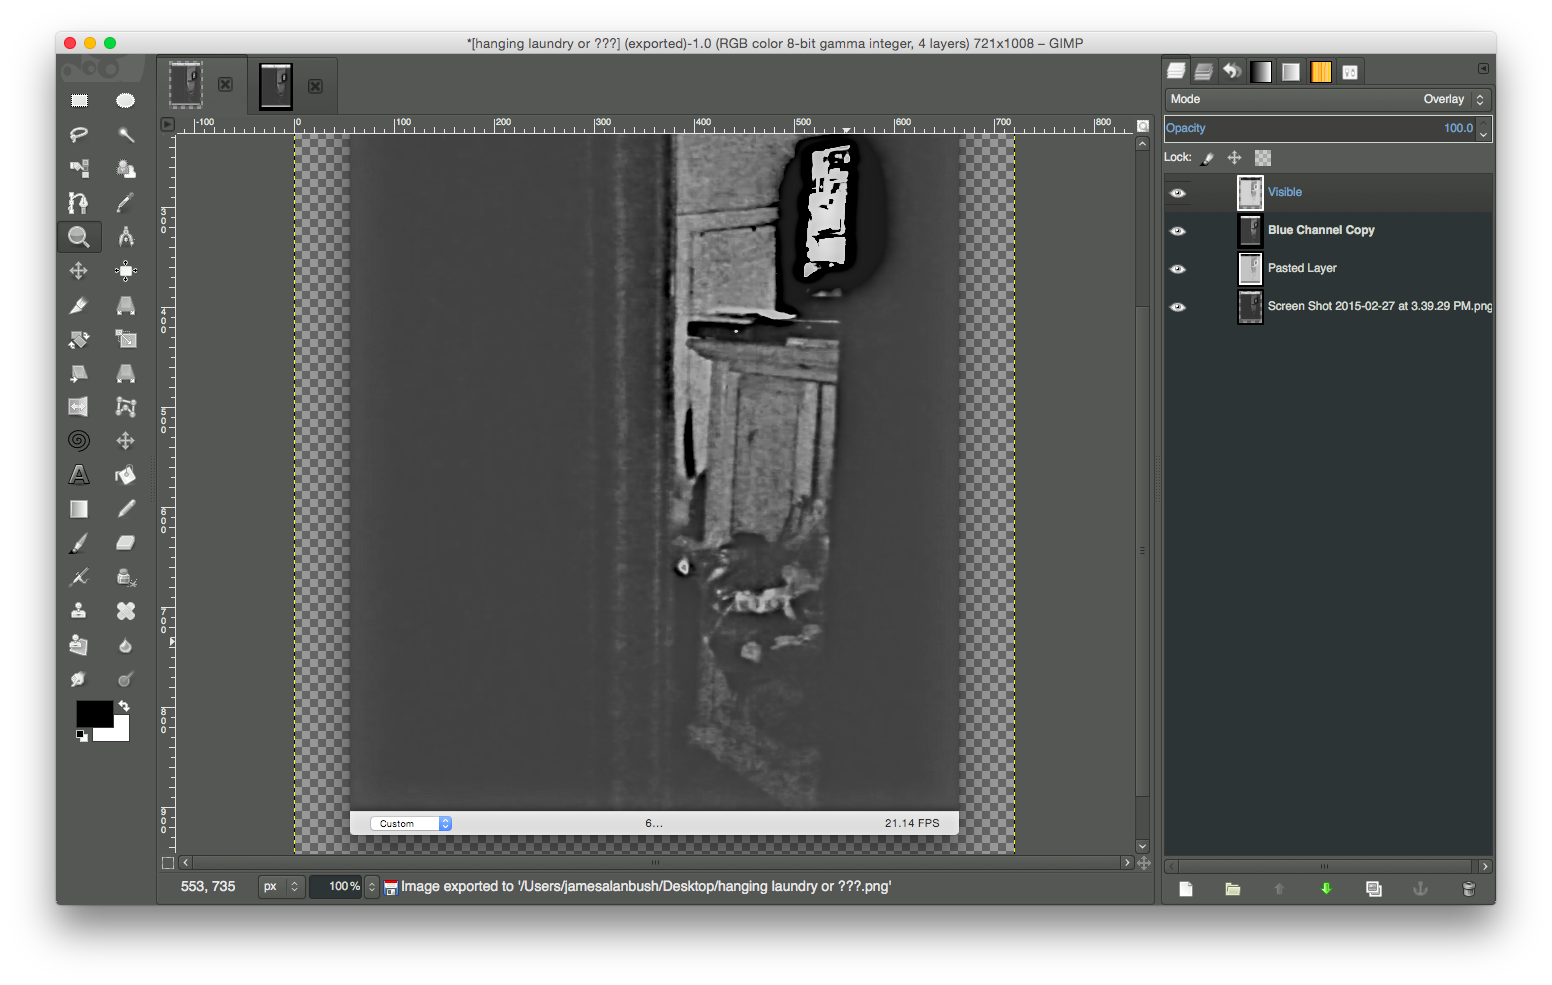
Task: Duplicate the selected layer
Action: pos(1374,889)
